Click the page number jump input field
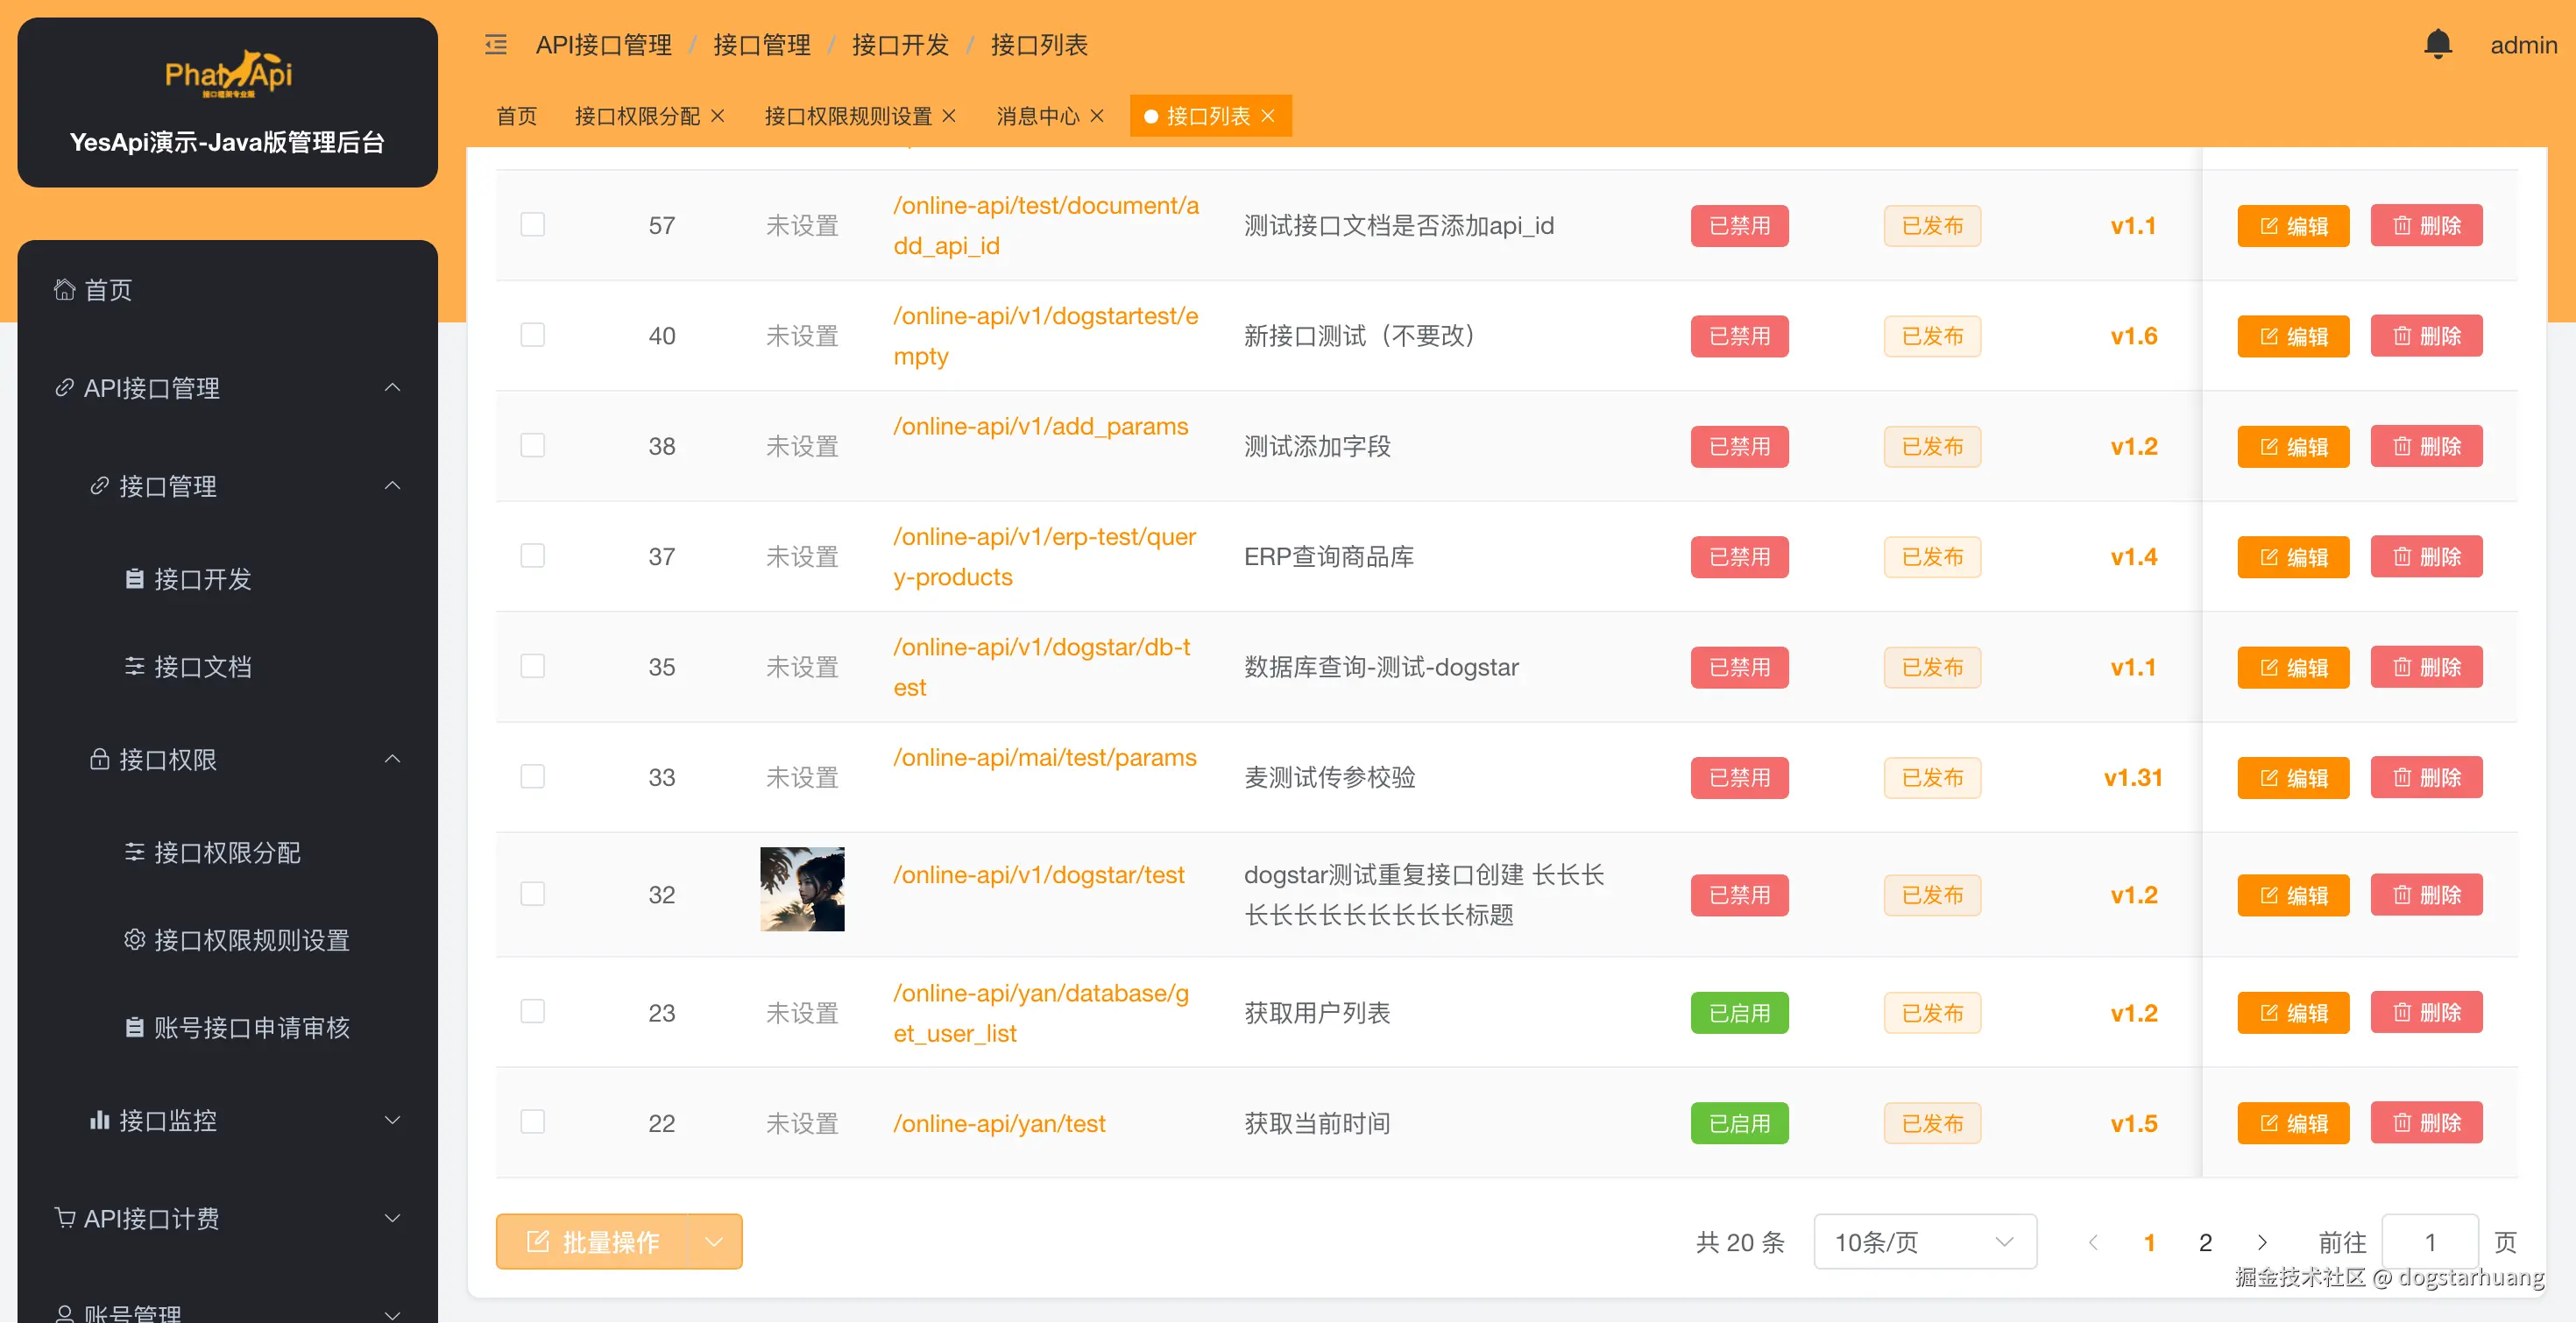Viewport: 2576px width, 1323px height. point(2429,1242)
